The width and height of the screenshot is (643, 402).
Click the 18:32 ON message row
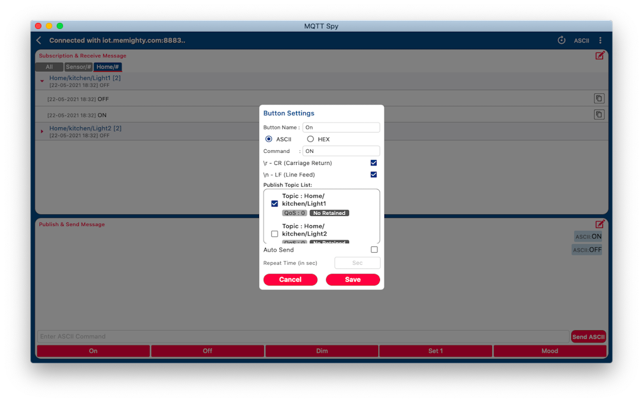pos(321,115)
